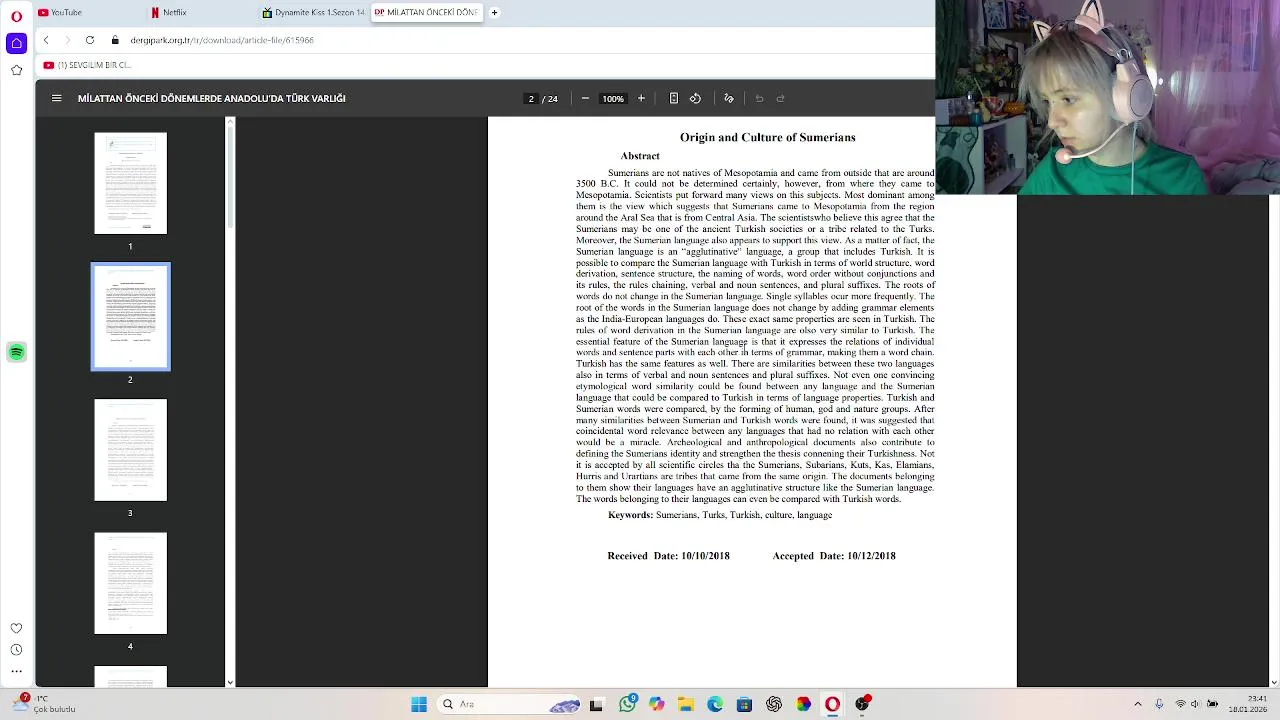Click Accepted Date: 10/12/2018 text
The width and height of the screenshot is (1280, 720).
coord(834,555)
